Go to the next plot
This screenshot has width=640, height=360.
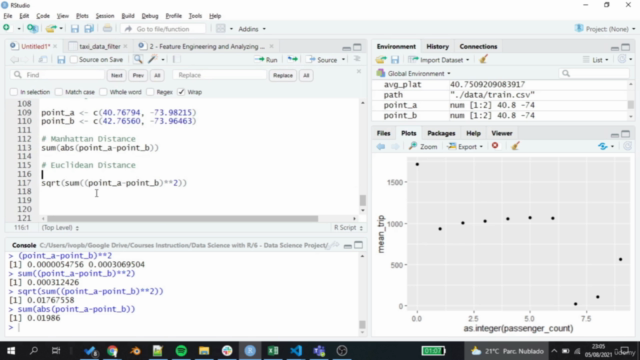[395, 146]
